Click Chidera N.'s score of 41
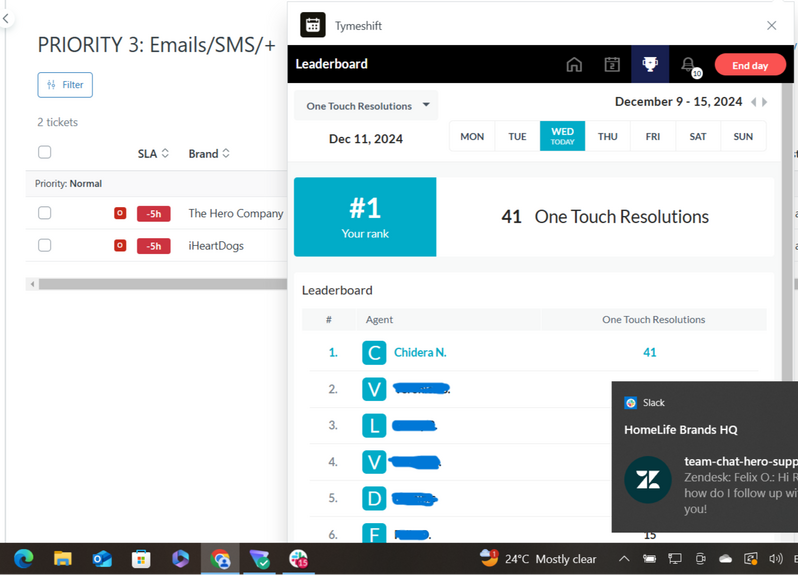This screenshot has height=575, width=798. (649, 353)
